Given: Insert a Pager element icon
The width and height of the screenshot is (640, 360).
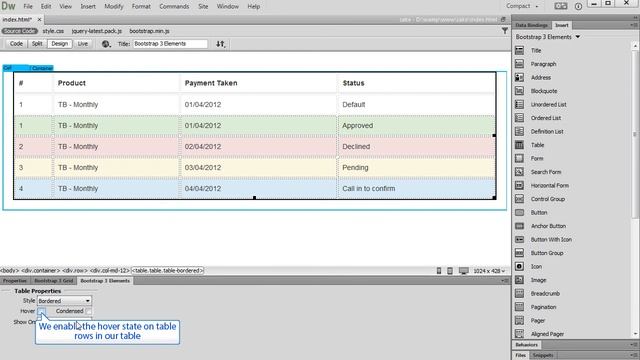Looking at the screenshot, I should click(x=519, y=320).
